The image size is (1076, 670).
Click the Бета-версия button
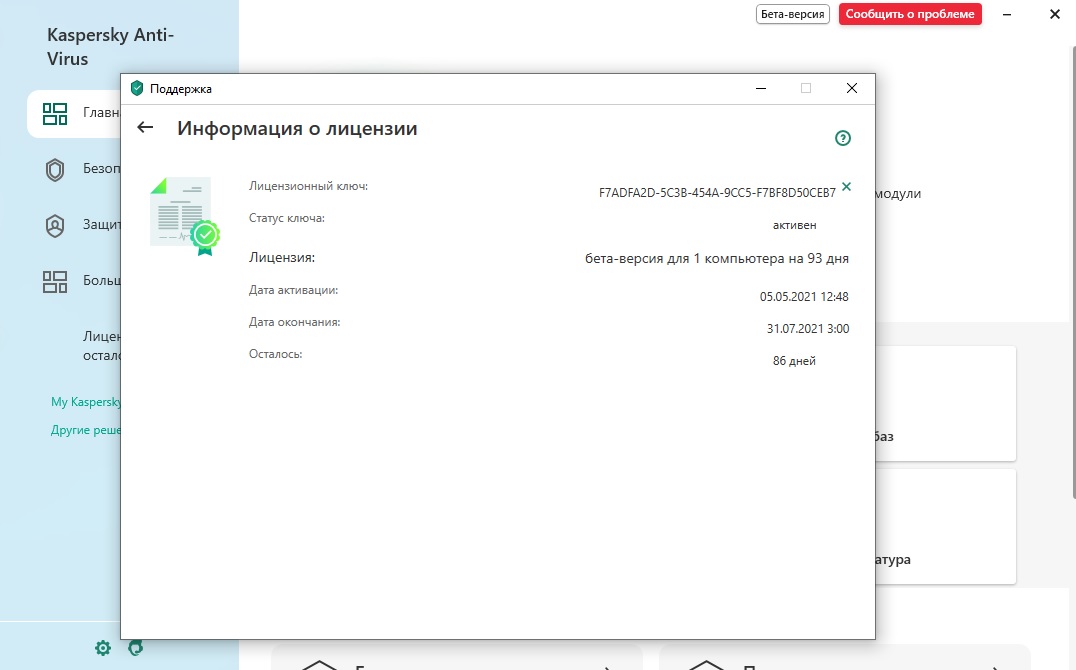(x=793, y=14)
